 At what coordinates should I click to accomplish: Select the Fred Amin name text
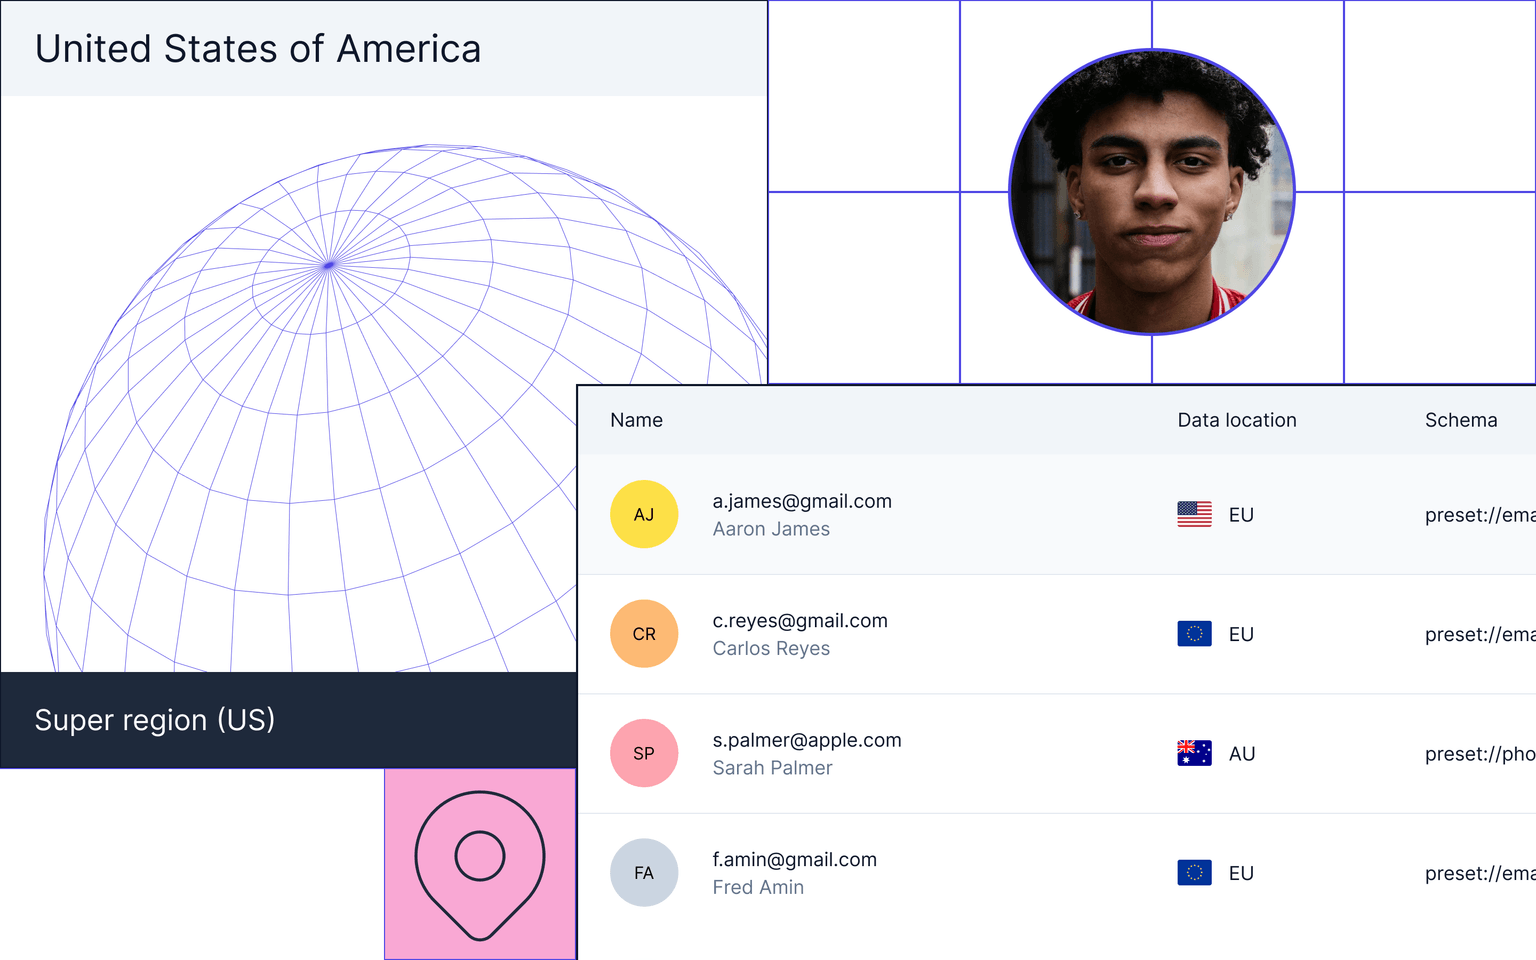pos(758,887)
